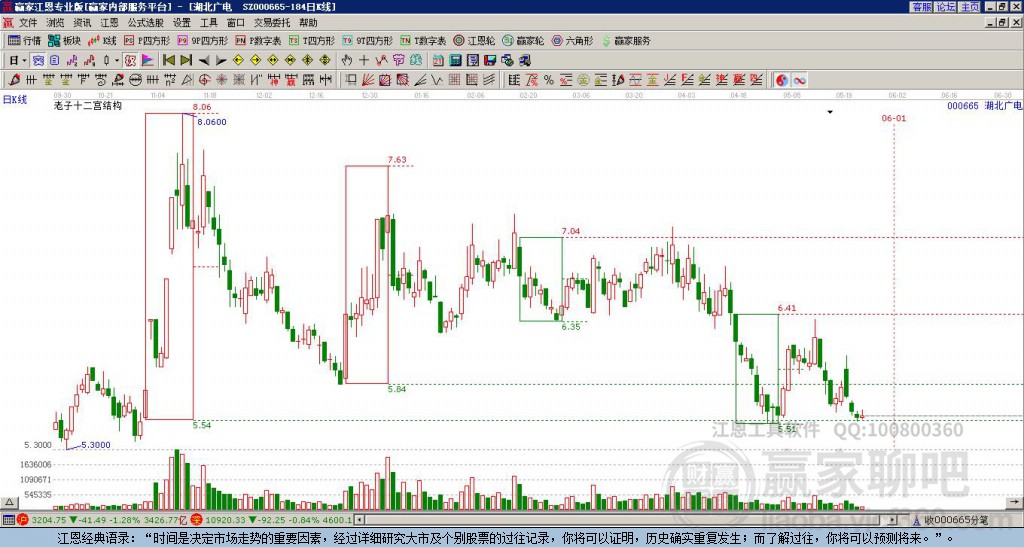Click the infinity loop icon
1024x548 pixels.
[799, 80]
